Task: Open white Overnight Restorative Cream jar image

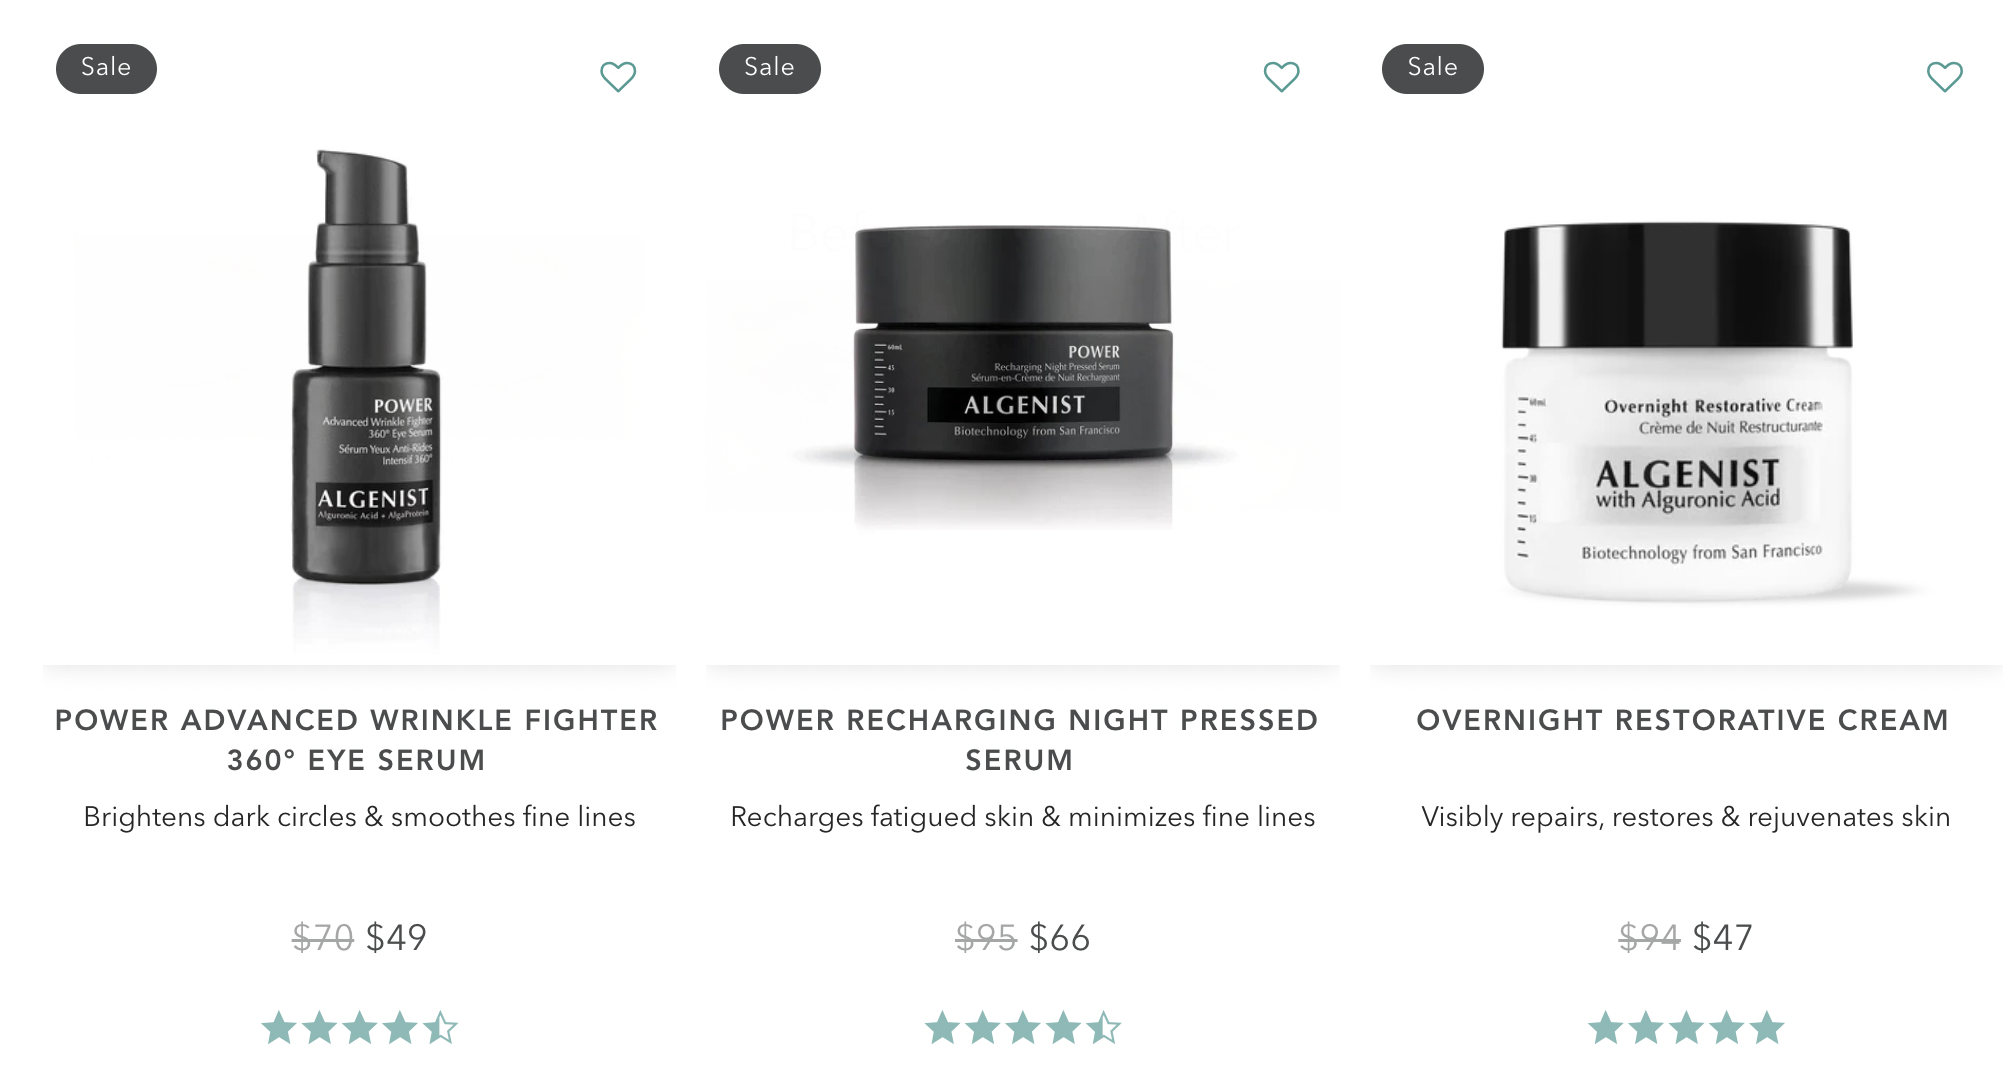Action: click(1677, 411)
